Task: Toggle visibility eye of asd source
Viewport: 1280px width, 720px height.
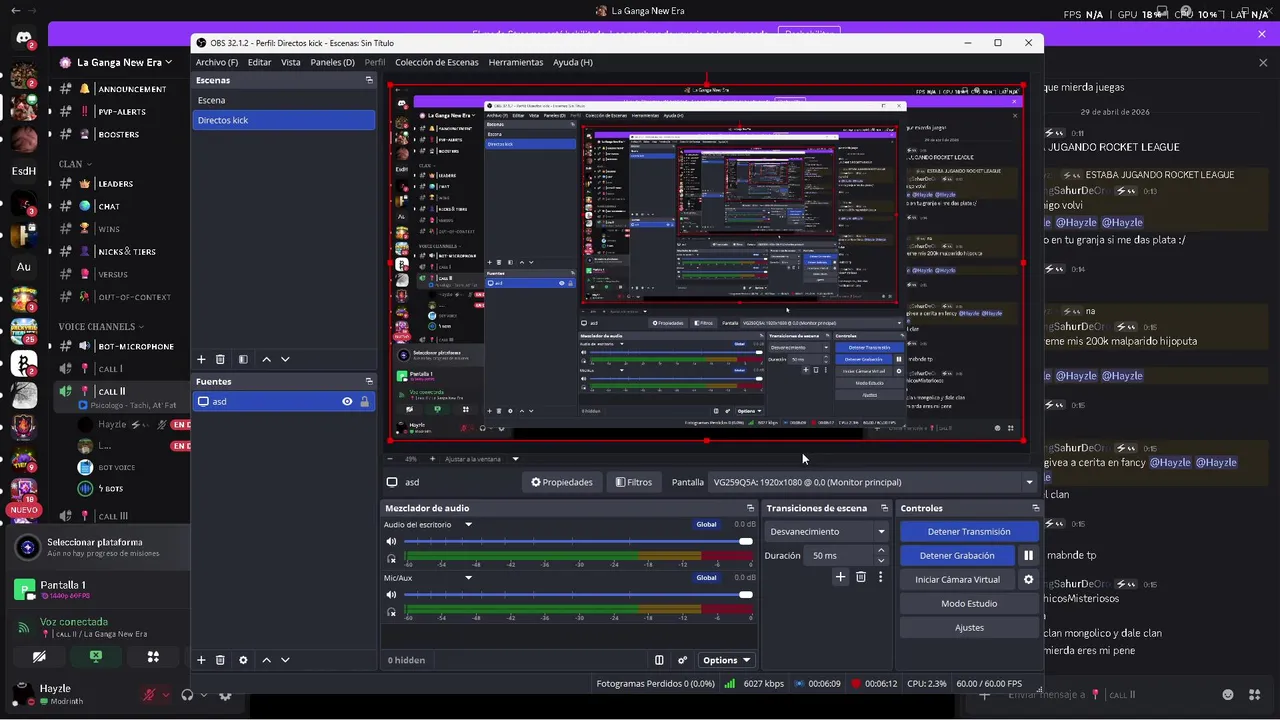Action: tap(347, 401)
